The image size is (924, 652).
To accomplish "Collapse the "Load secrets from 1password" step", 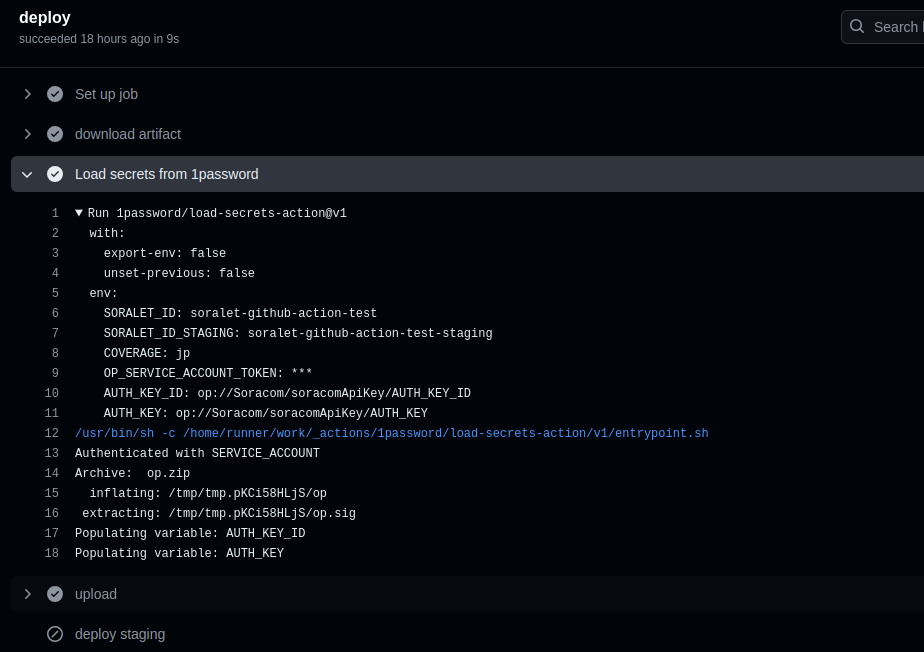I will coord(27,174).
